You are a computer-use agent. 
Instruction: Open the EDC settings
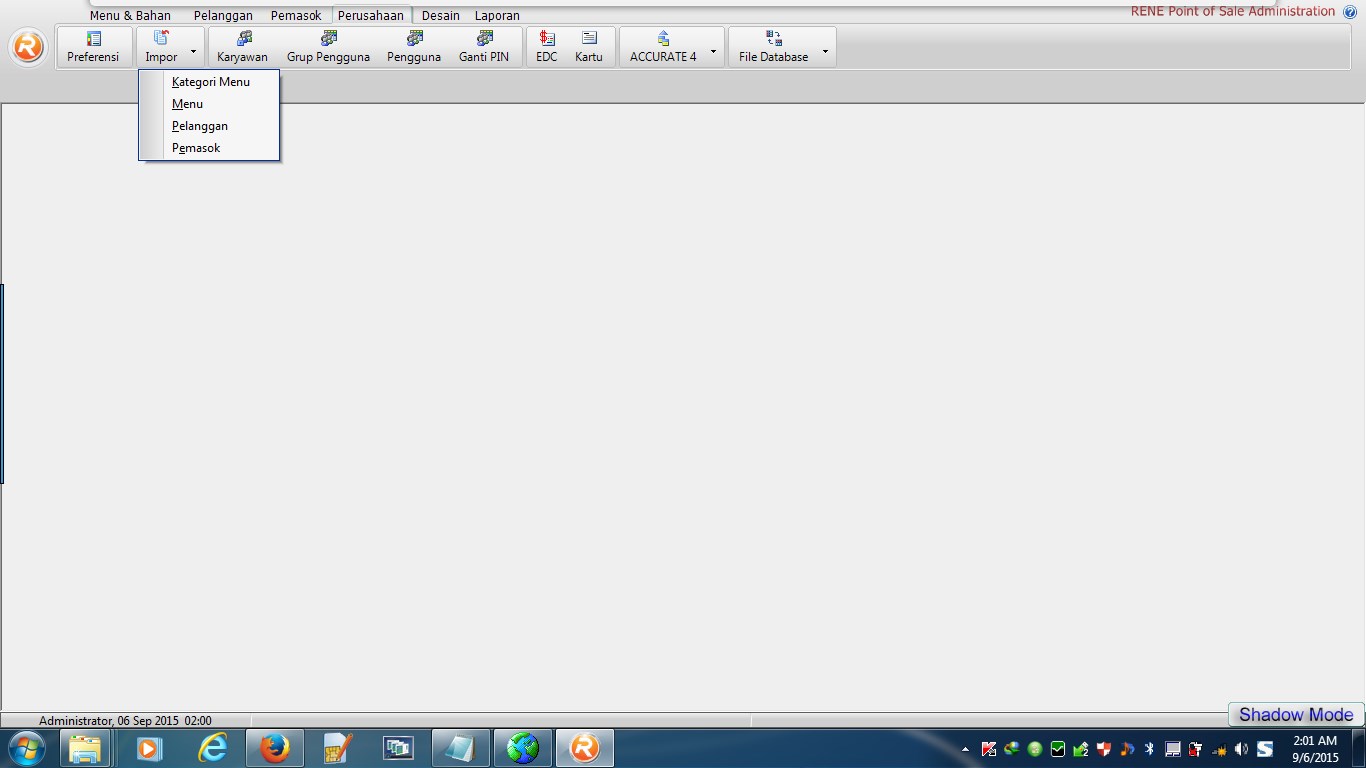[547, 47]
